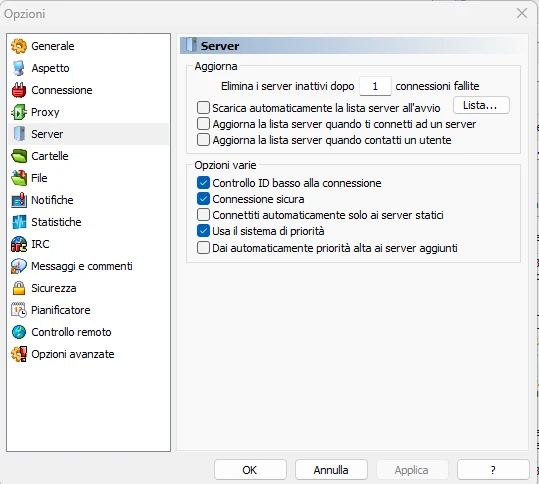
Task: Click the Applica button
Action: [412, 470]
